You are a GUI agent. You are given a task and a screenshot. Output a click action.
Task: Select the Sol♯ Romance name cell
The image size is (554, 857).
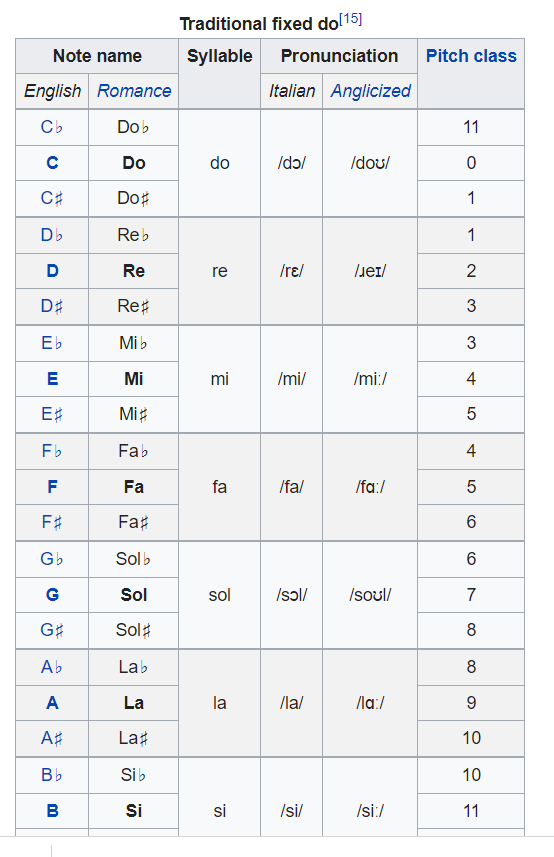(133, 630)
